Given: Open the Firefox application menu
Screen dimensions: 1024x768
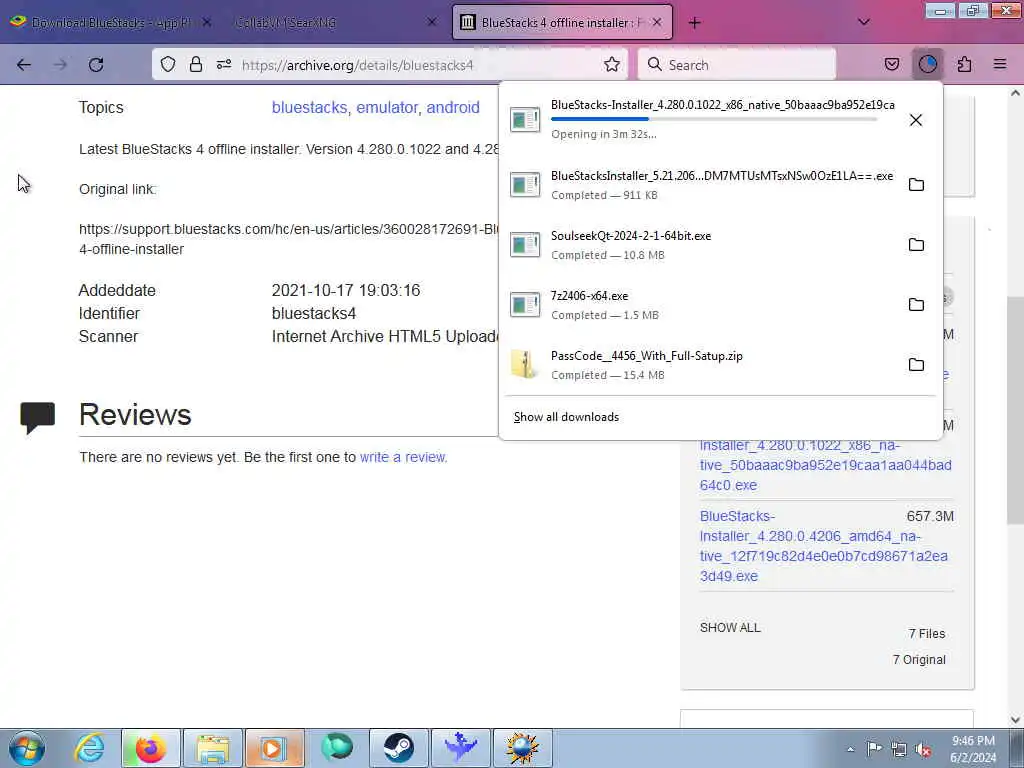Looking at the screenshot, I should click(1000, 64).
